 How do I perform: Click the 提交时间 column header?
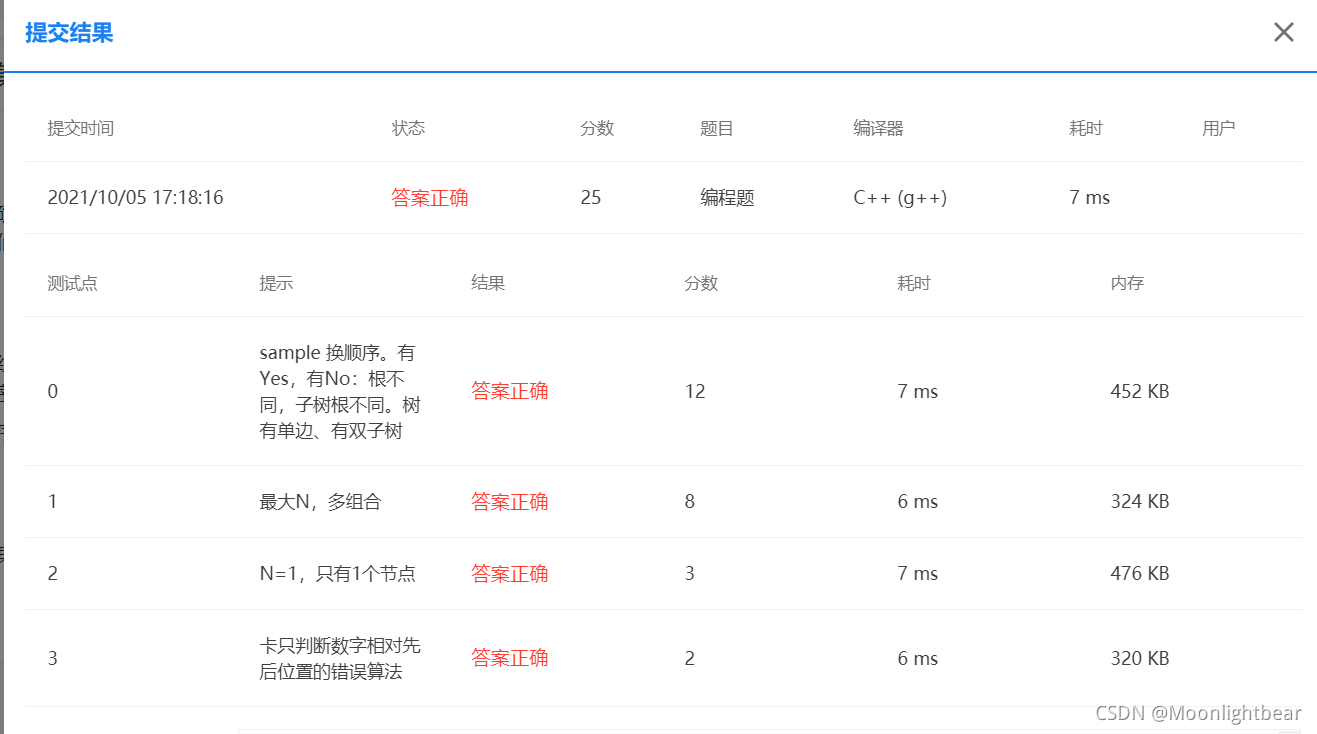pyautogui.click(x=81, y=128)
